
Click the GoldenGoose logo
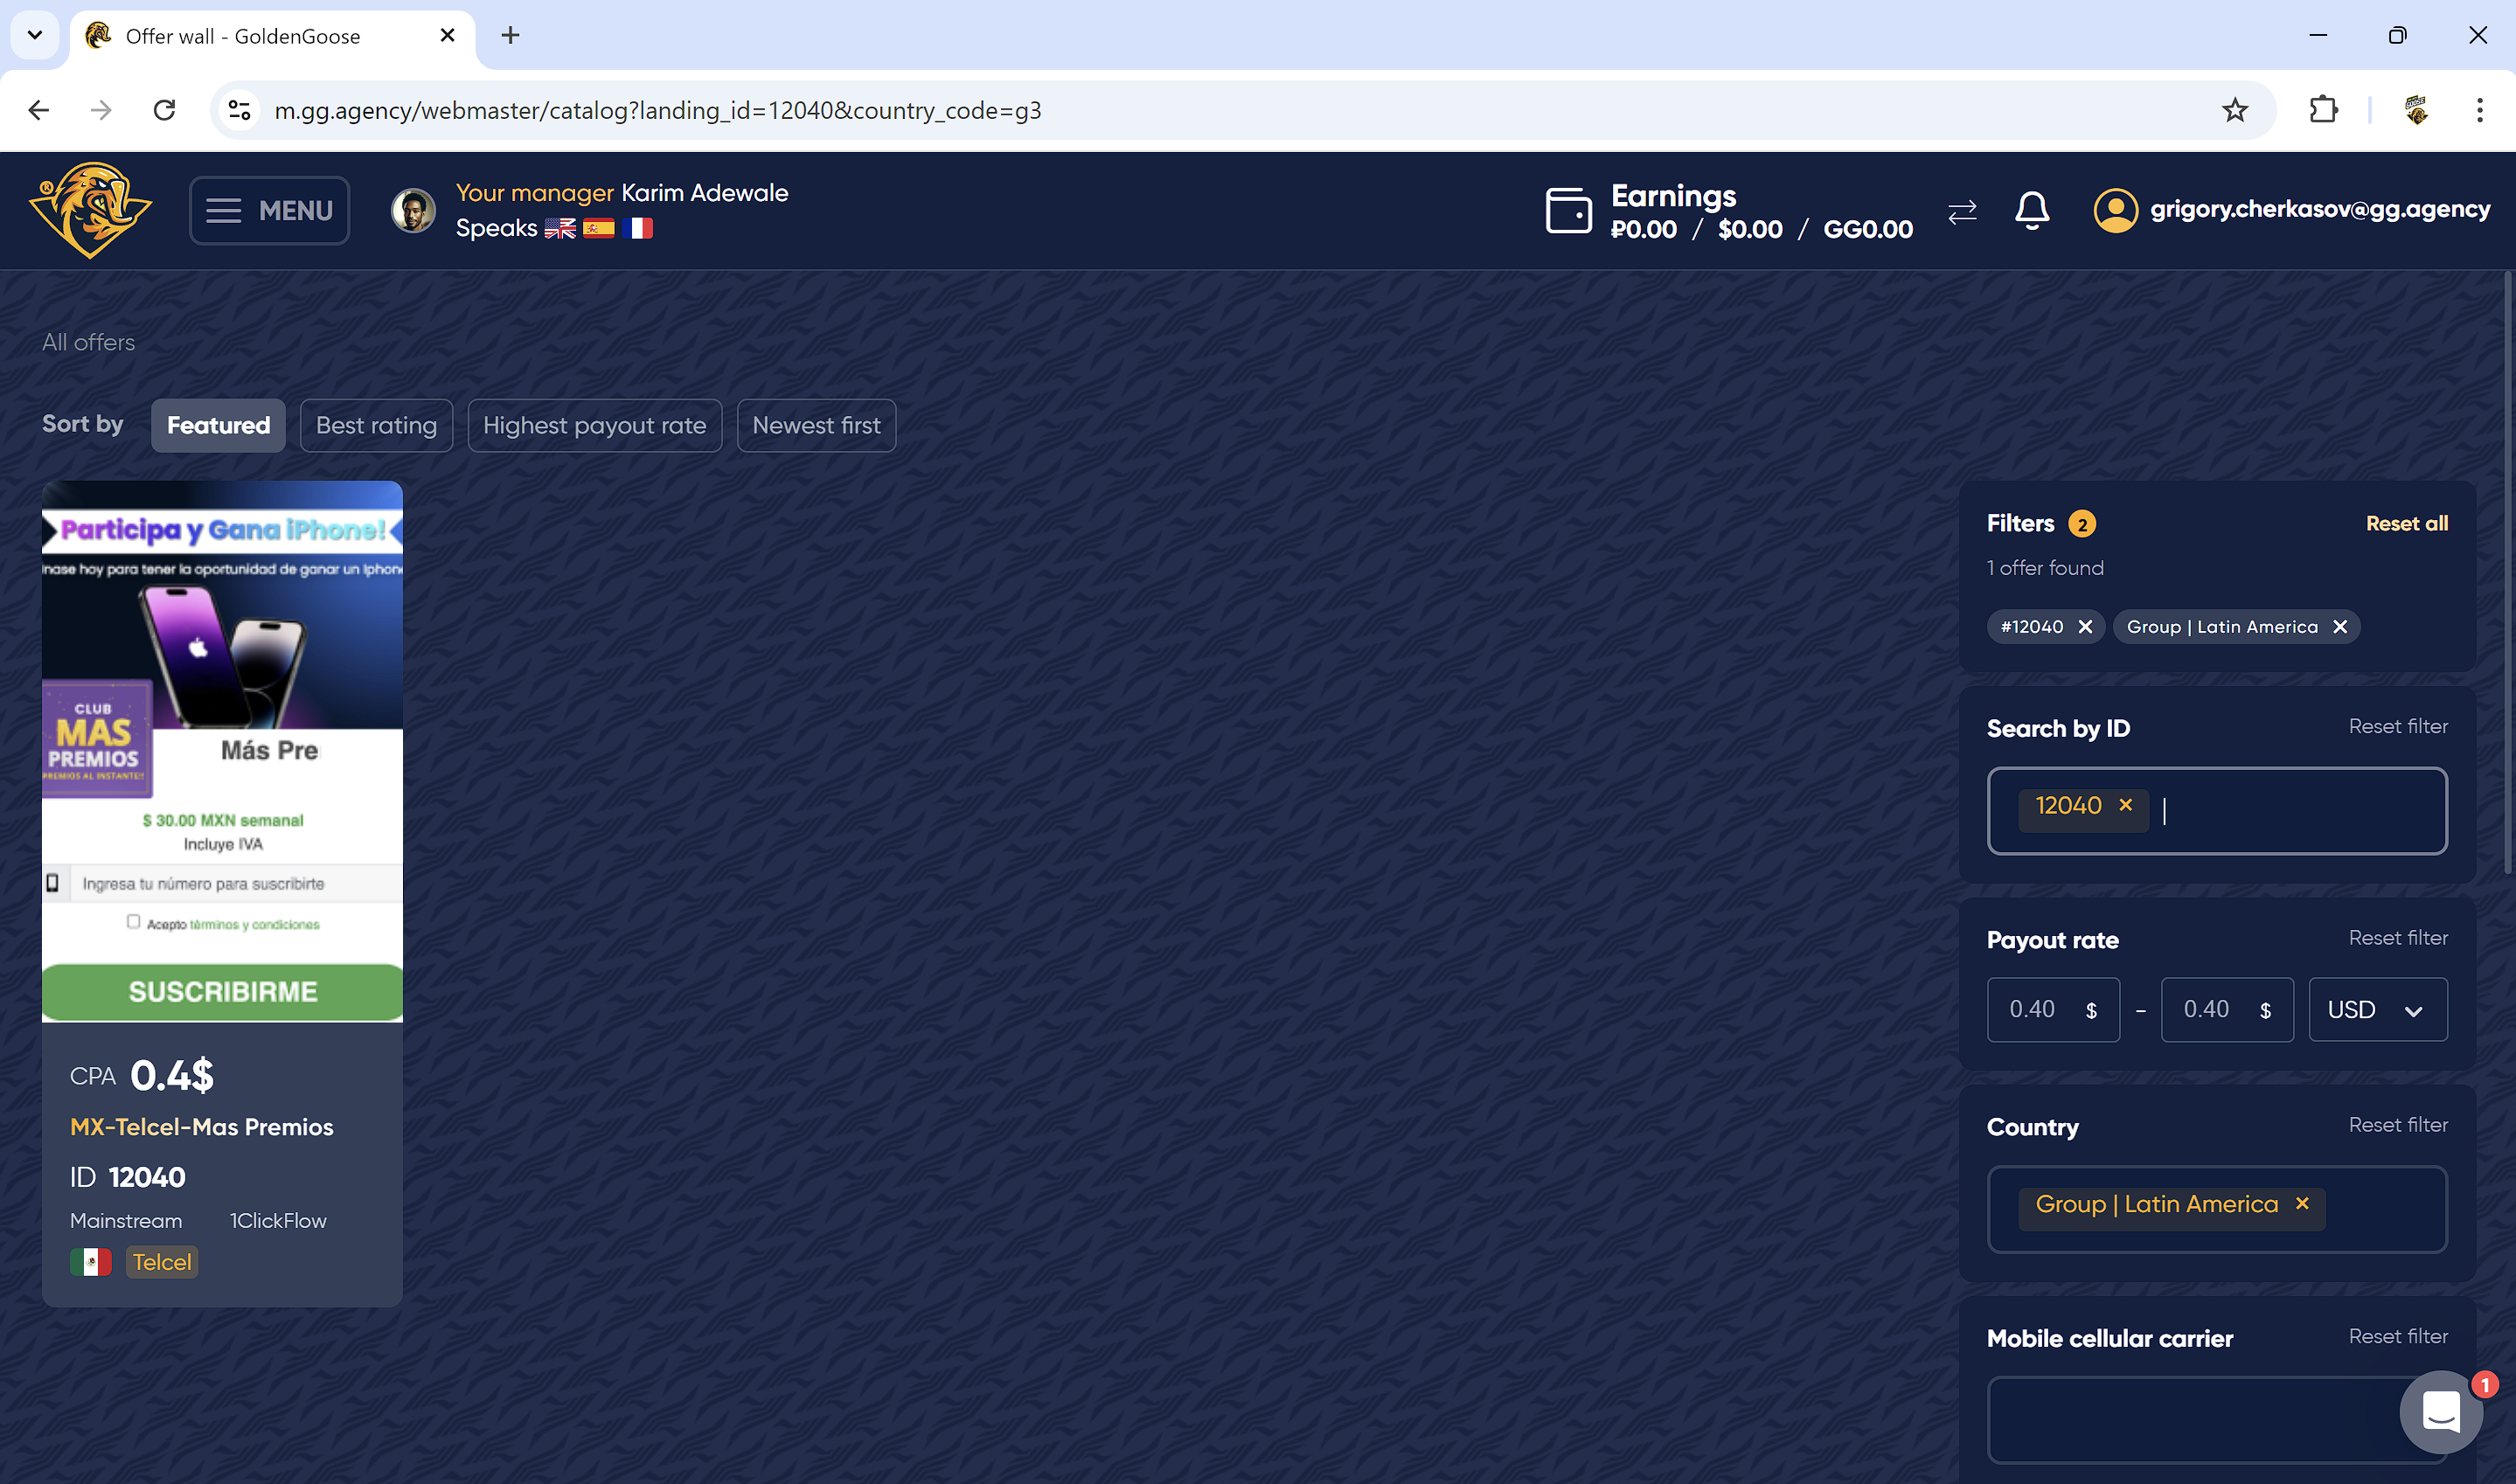coord(91,210)
